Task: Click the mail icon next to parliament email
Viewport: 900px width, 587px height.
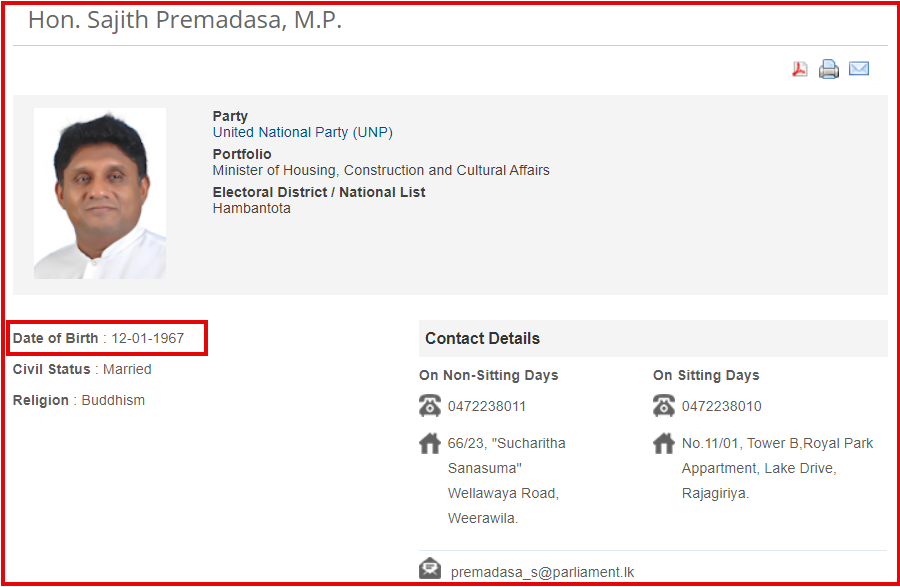Action: click(430, 569)
